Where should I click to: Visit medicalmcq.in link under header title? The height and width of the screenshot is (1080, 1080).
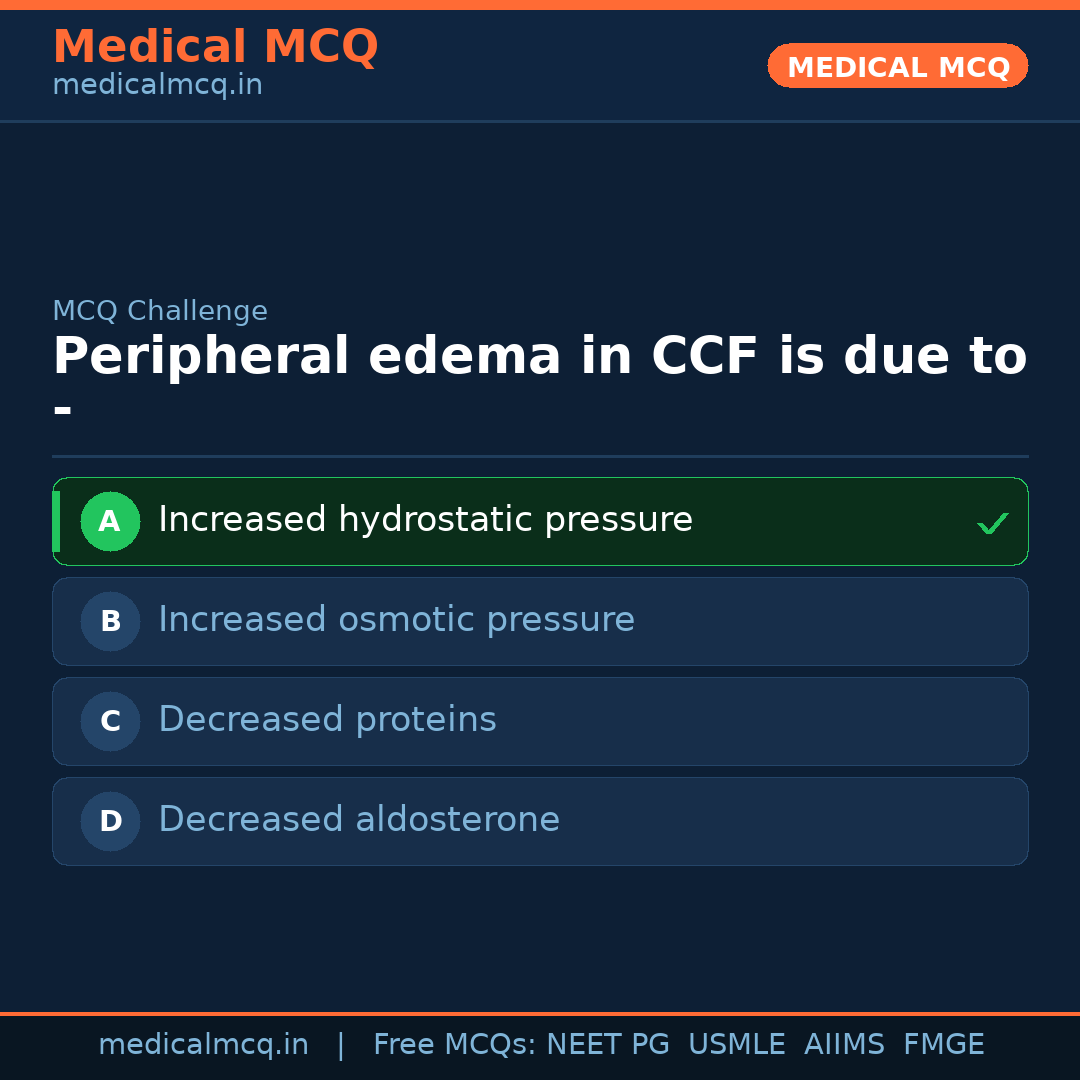tap(157, 86)
